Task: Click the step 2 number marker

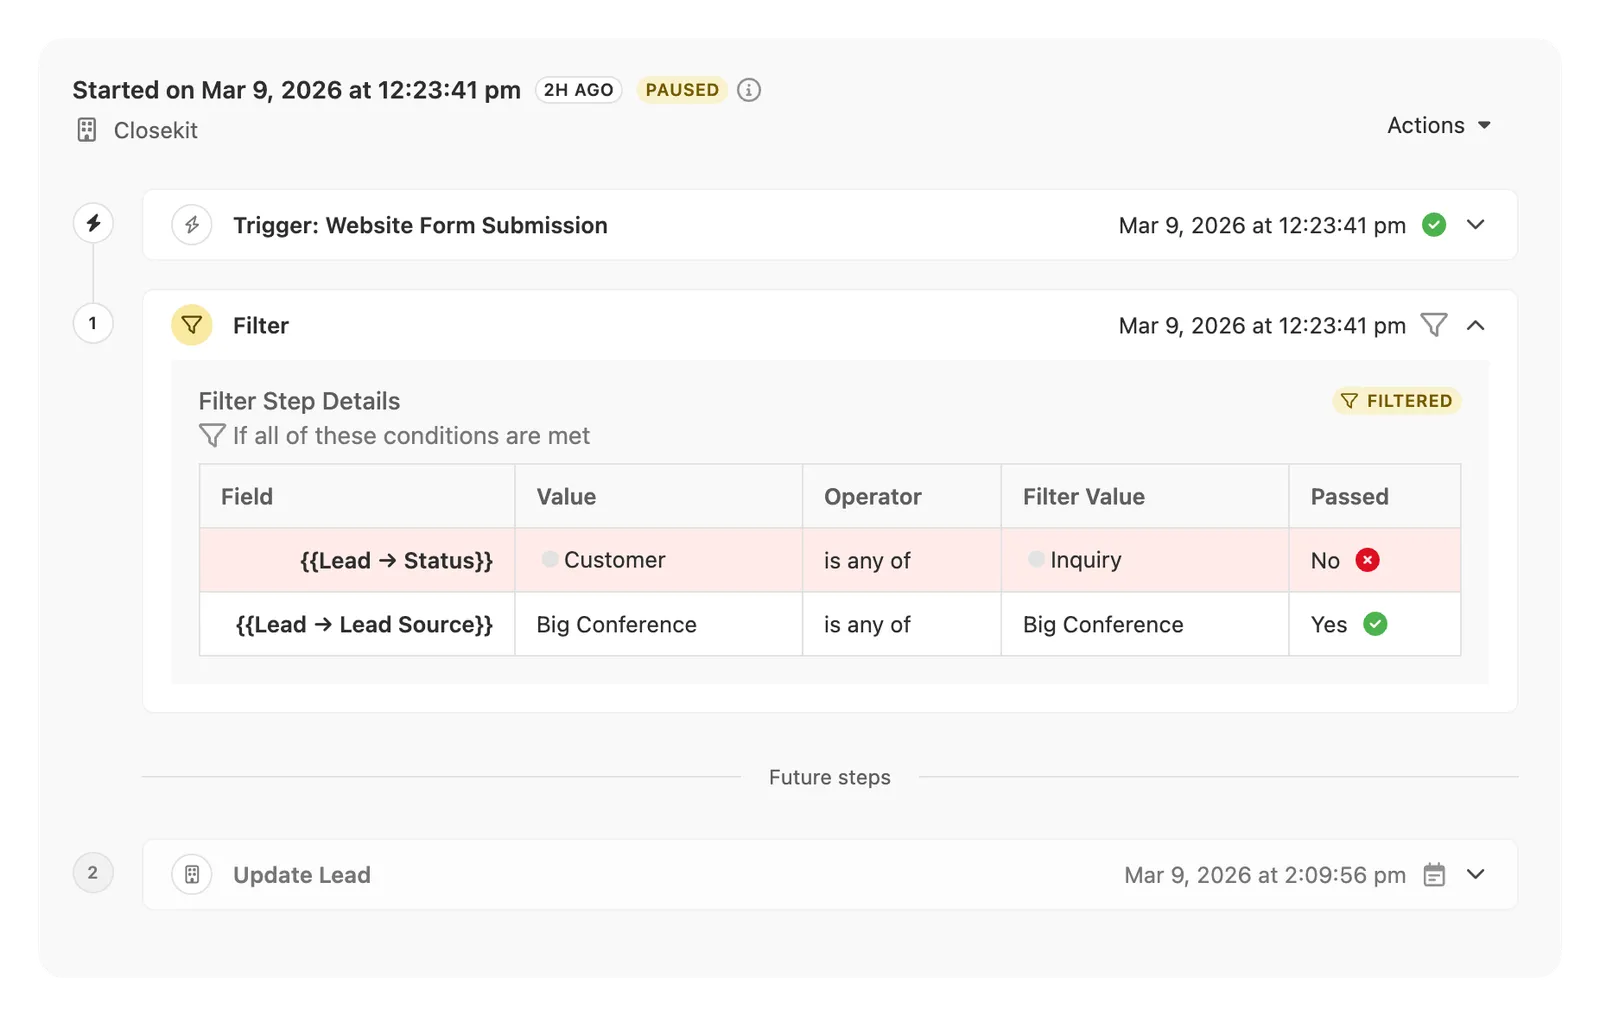Action: (x=93, y=873)
